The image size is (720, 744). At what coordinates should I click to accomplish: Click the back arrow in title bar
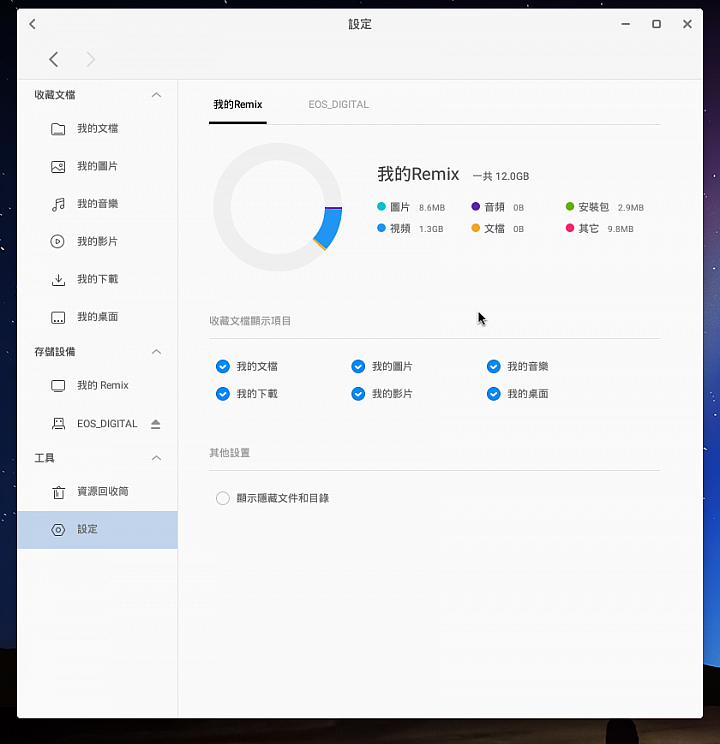pyautogui.click(x=32, y=24)
